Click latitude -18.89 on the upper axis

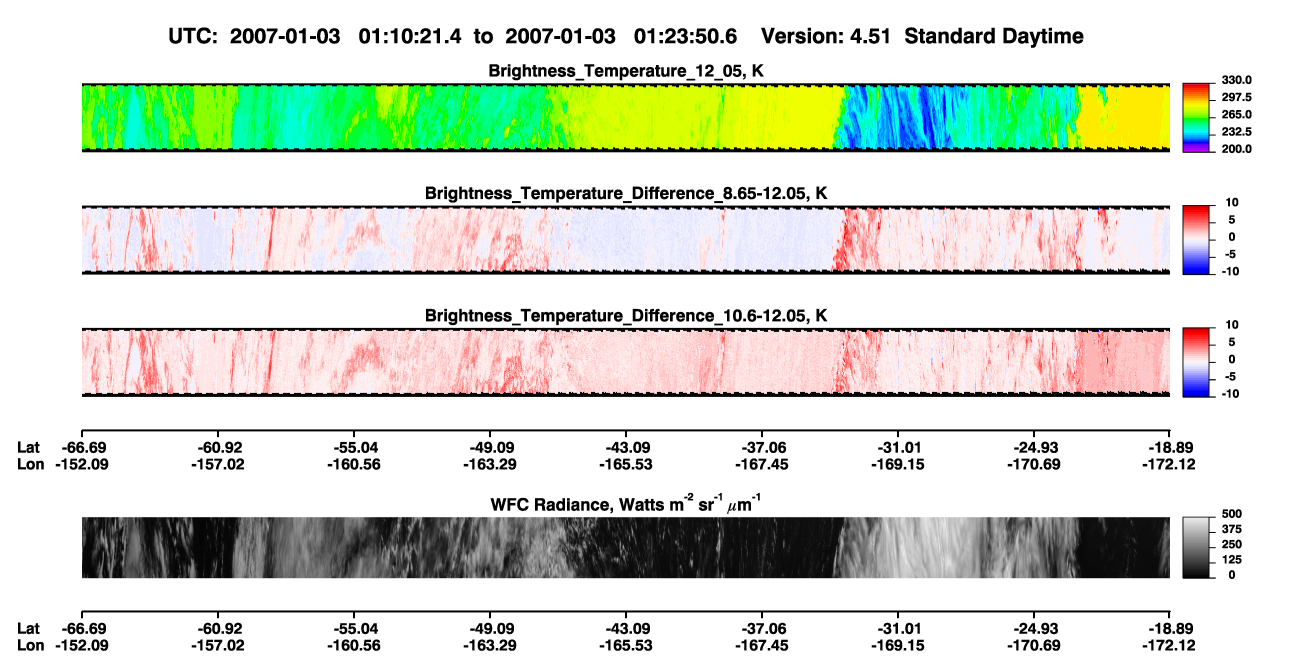tap(1170, 448)
